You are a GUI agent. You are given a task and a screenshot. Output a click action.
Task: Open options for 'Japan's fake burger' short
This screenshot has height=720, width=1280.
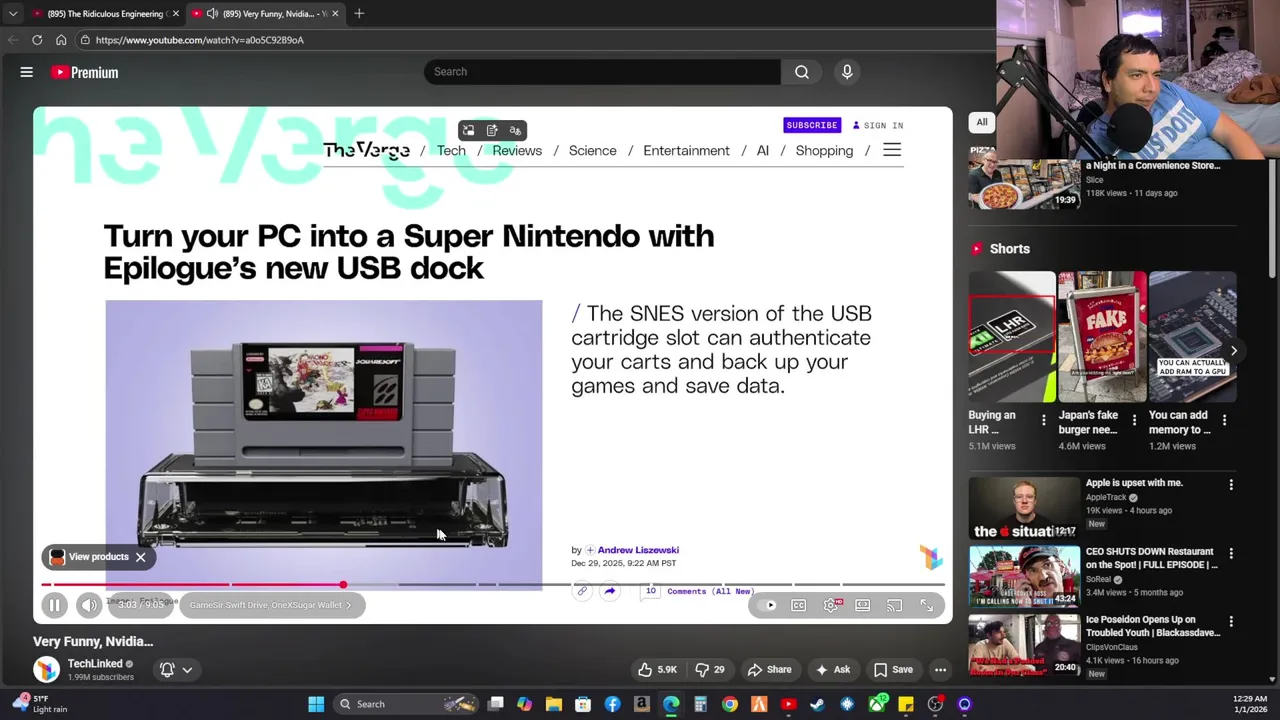(1134, 420)
